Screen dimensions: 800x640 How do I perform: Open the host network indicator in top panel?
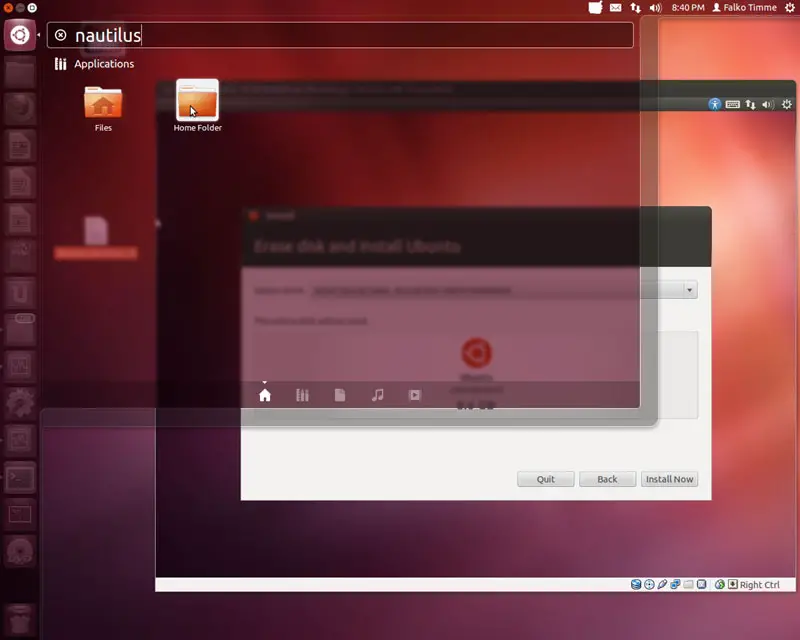[x=635, y=8]
